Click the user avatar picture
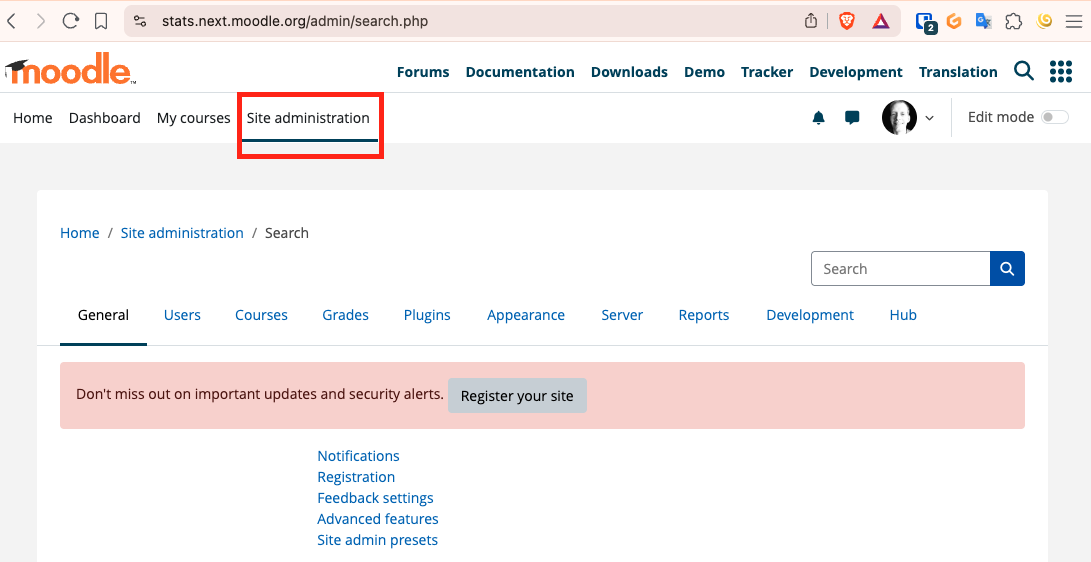The height and width of the screenshot is (562, 1091). click(899, 117)
